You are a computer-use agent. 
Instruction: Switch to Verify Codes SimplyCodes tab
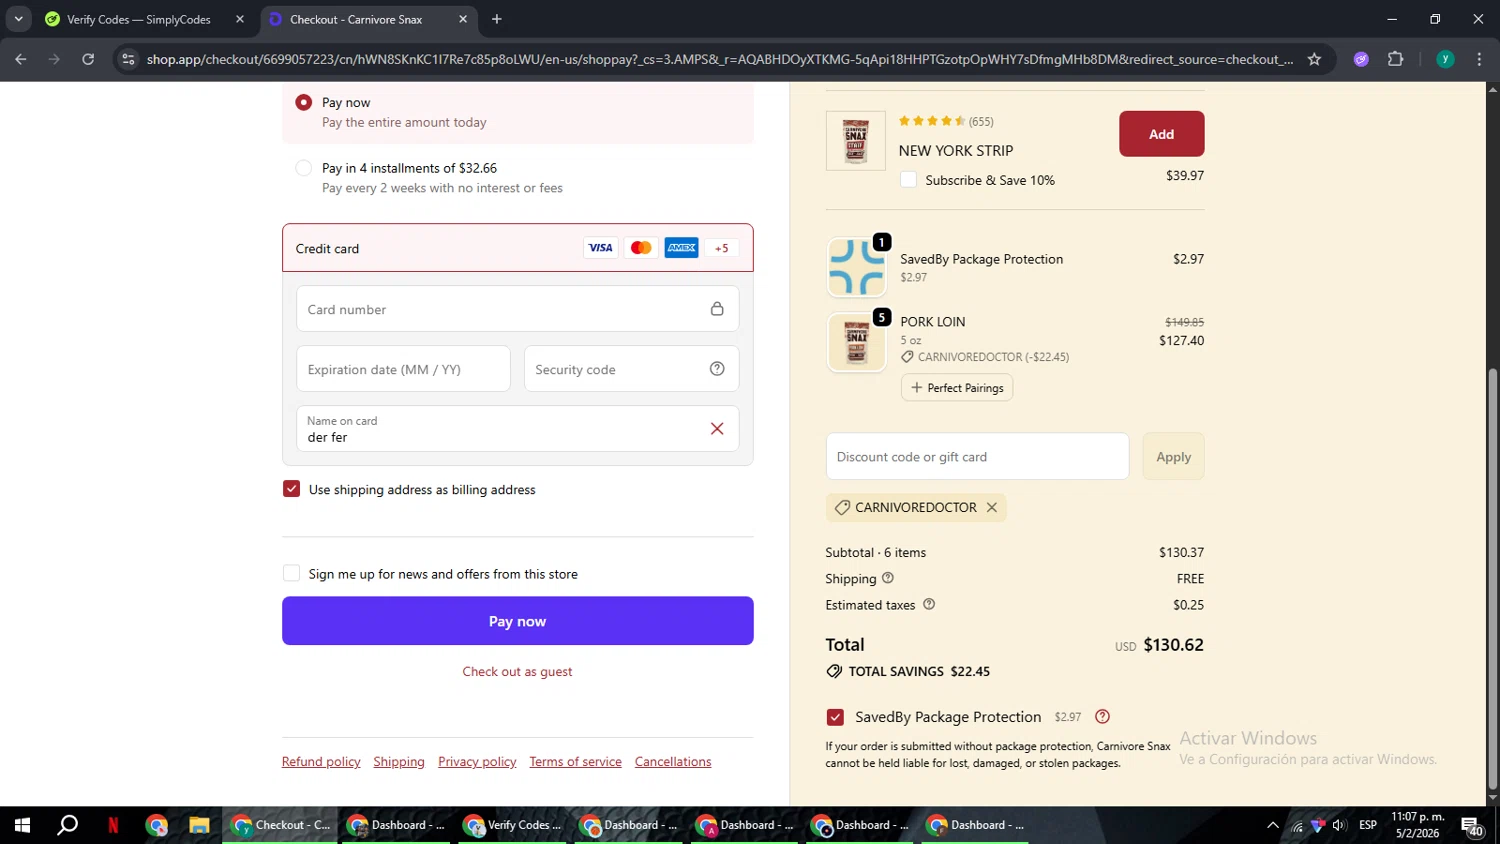[140, 19]
